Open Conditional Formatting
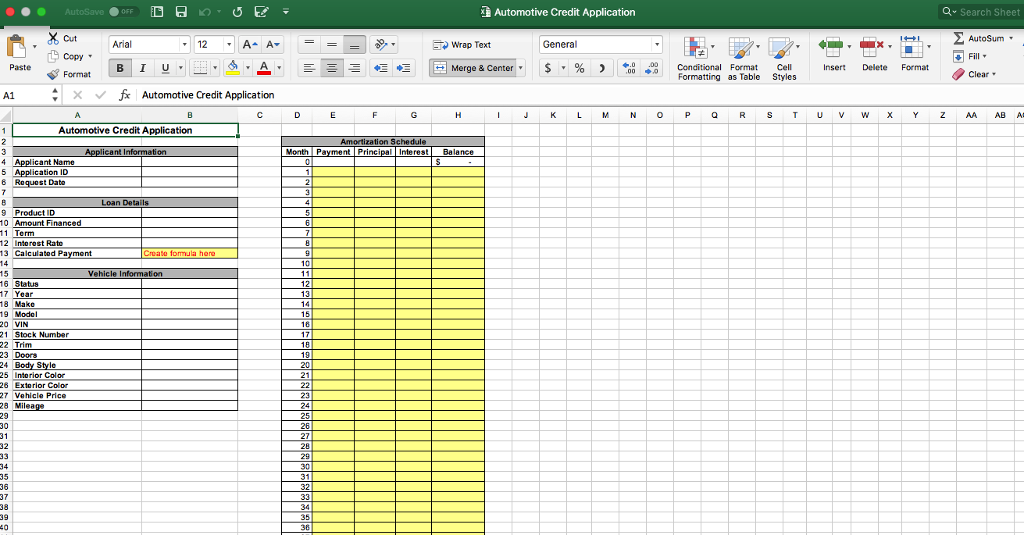The height and width of the screenshot is (535, 1024). coord(699,58)
